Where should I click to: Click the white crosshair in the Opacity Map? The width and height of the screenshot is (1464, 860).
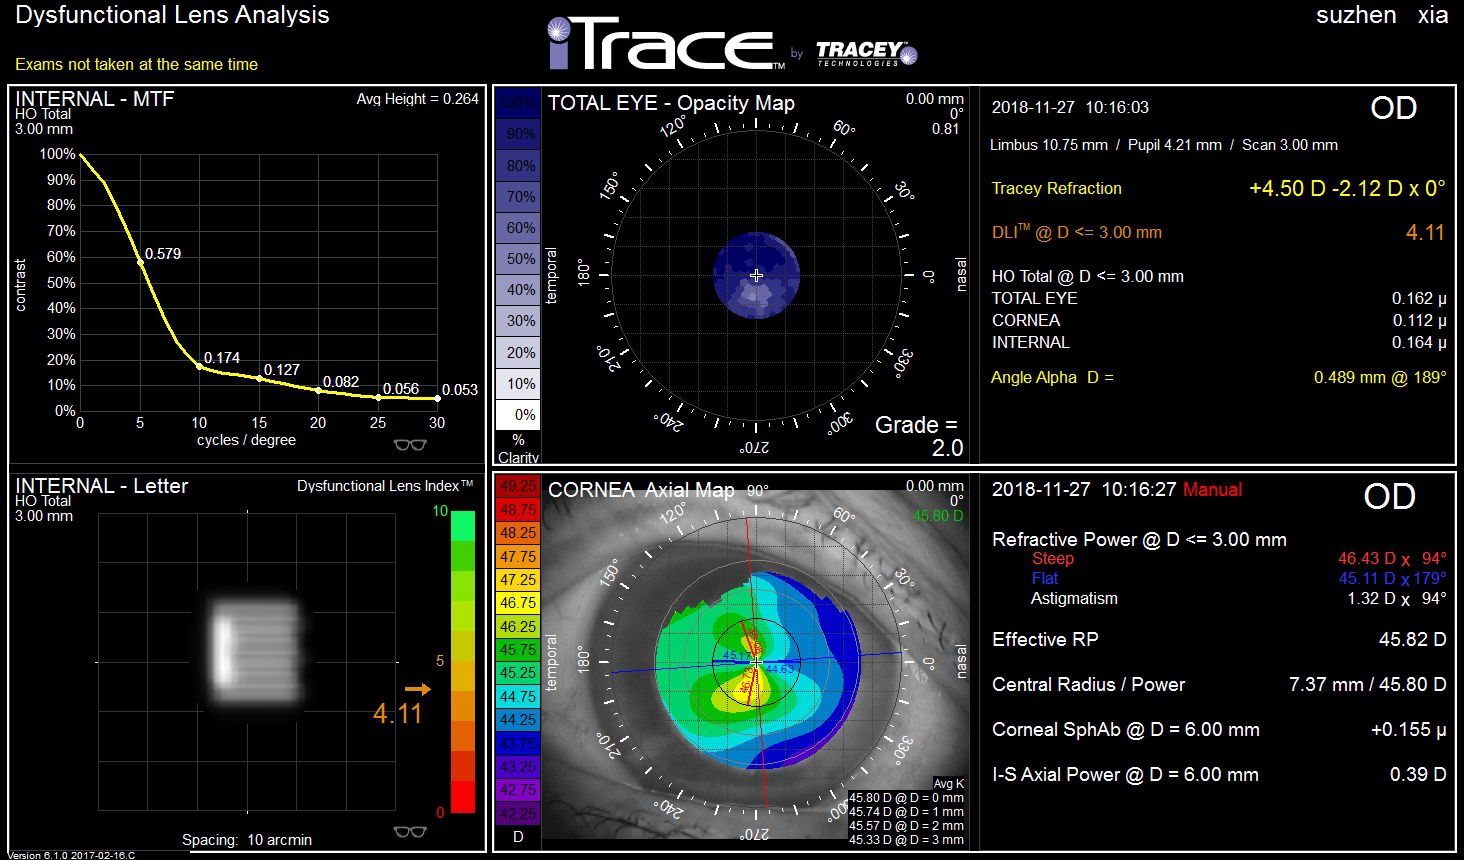pos(756,275)
